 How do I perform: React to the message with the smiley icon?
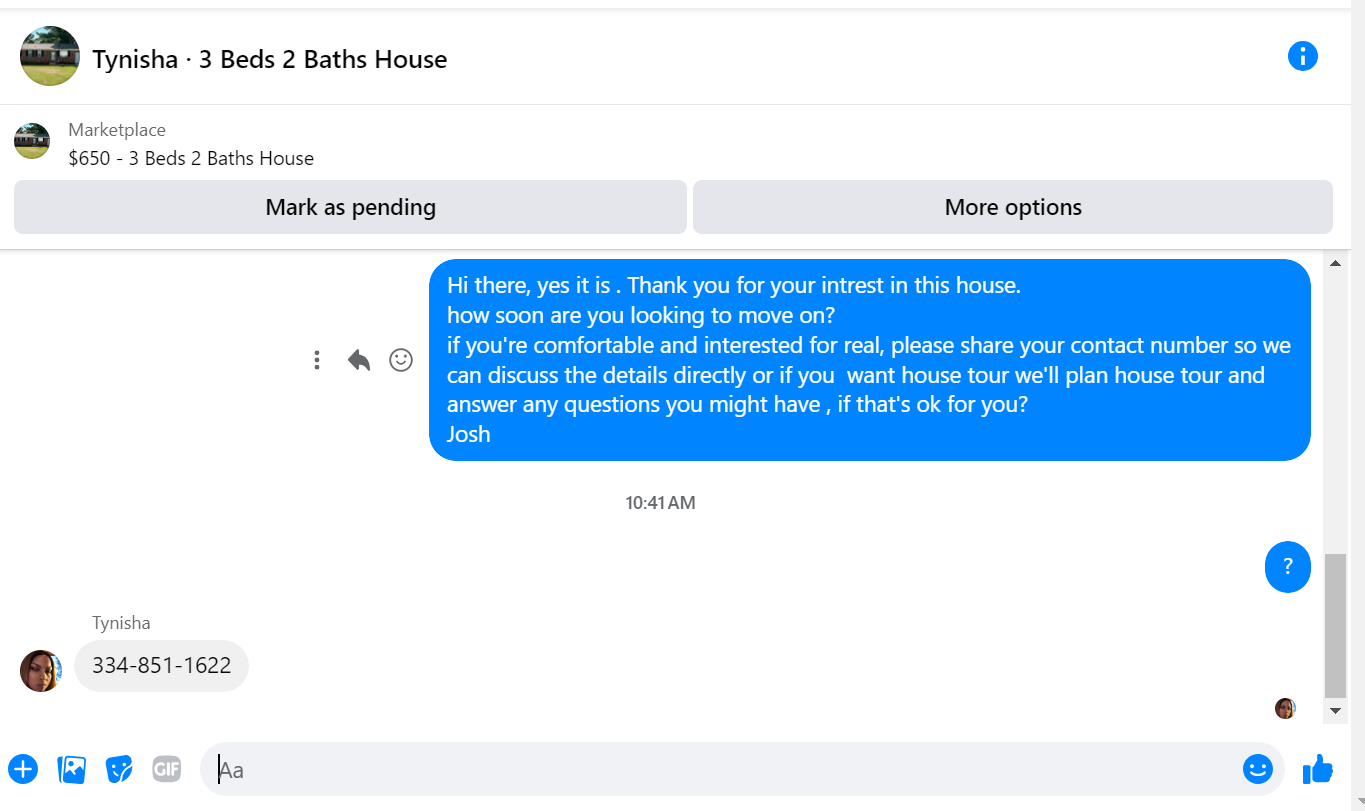(401, 360)
